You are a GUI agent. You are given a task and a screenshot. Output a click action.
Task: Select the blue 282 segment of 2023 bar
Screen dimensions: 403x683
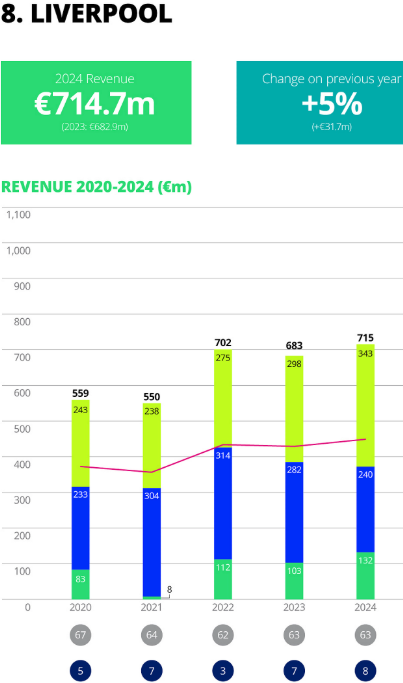[294, 512]
